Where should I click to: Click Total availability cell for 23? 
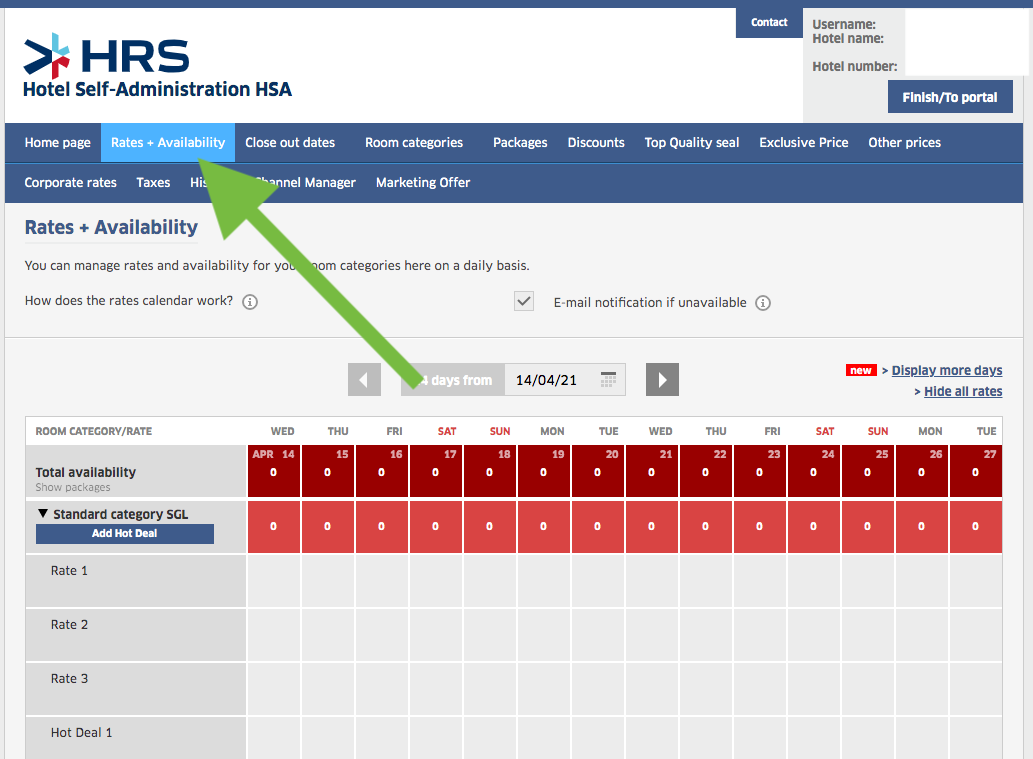pos(760,471)
